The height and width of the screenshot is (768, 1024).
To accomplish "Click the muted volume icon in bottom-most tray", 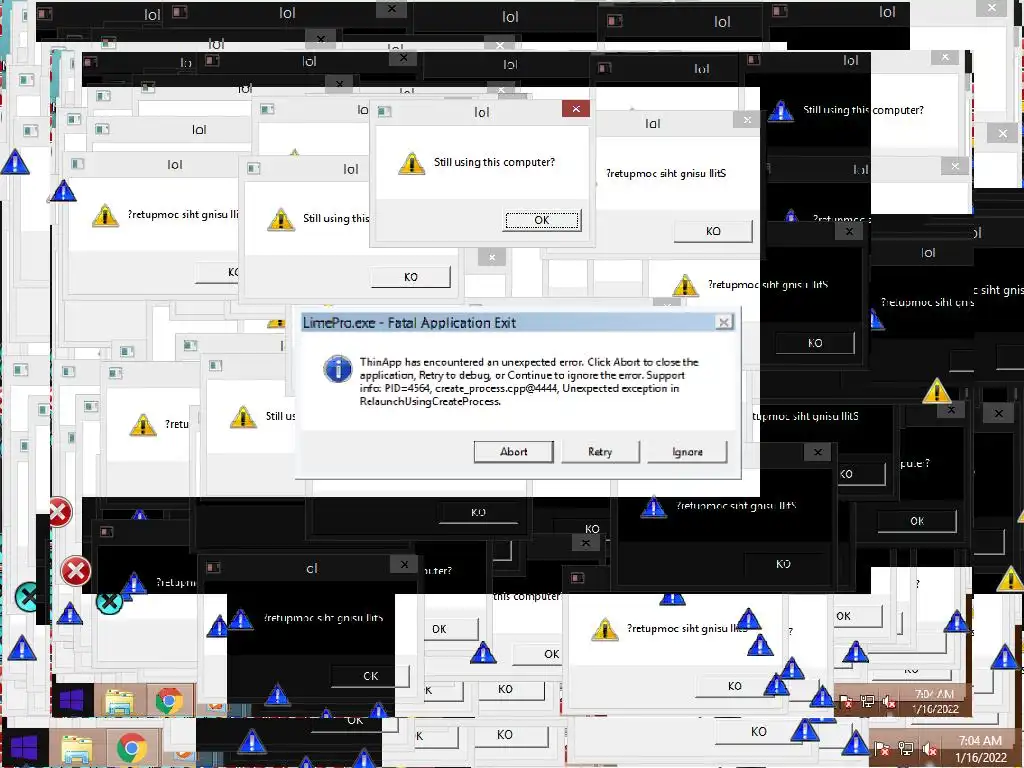I will 929,749.
